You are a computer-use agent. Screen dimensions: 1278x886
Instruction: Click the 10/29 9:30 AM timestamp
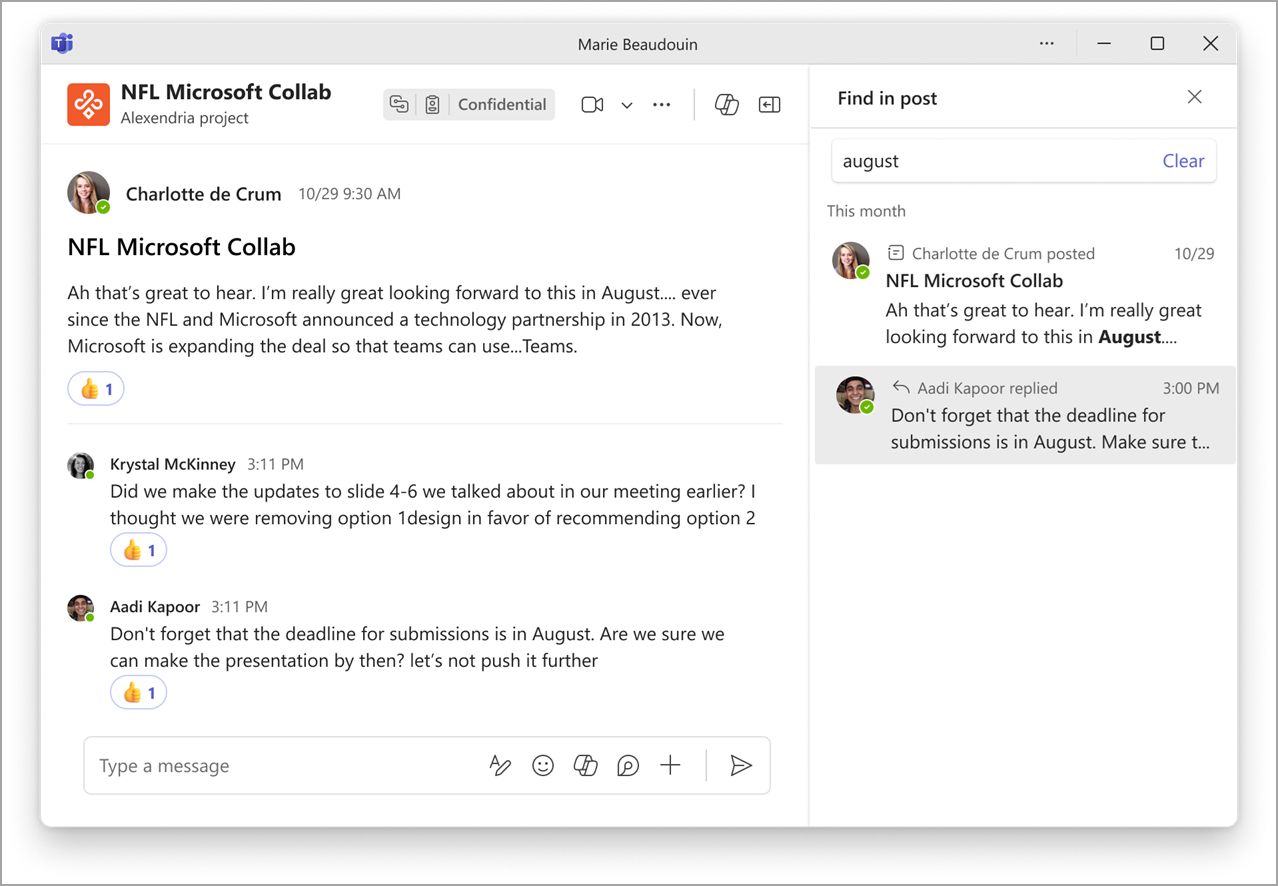349,194
